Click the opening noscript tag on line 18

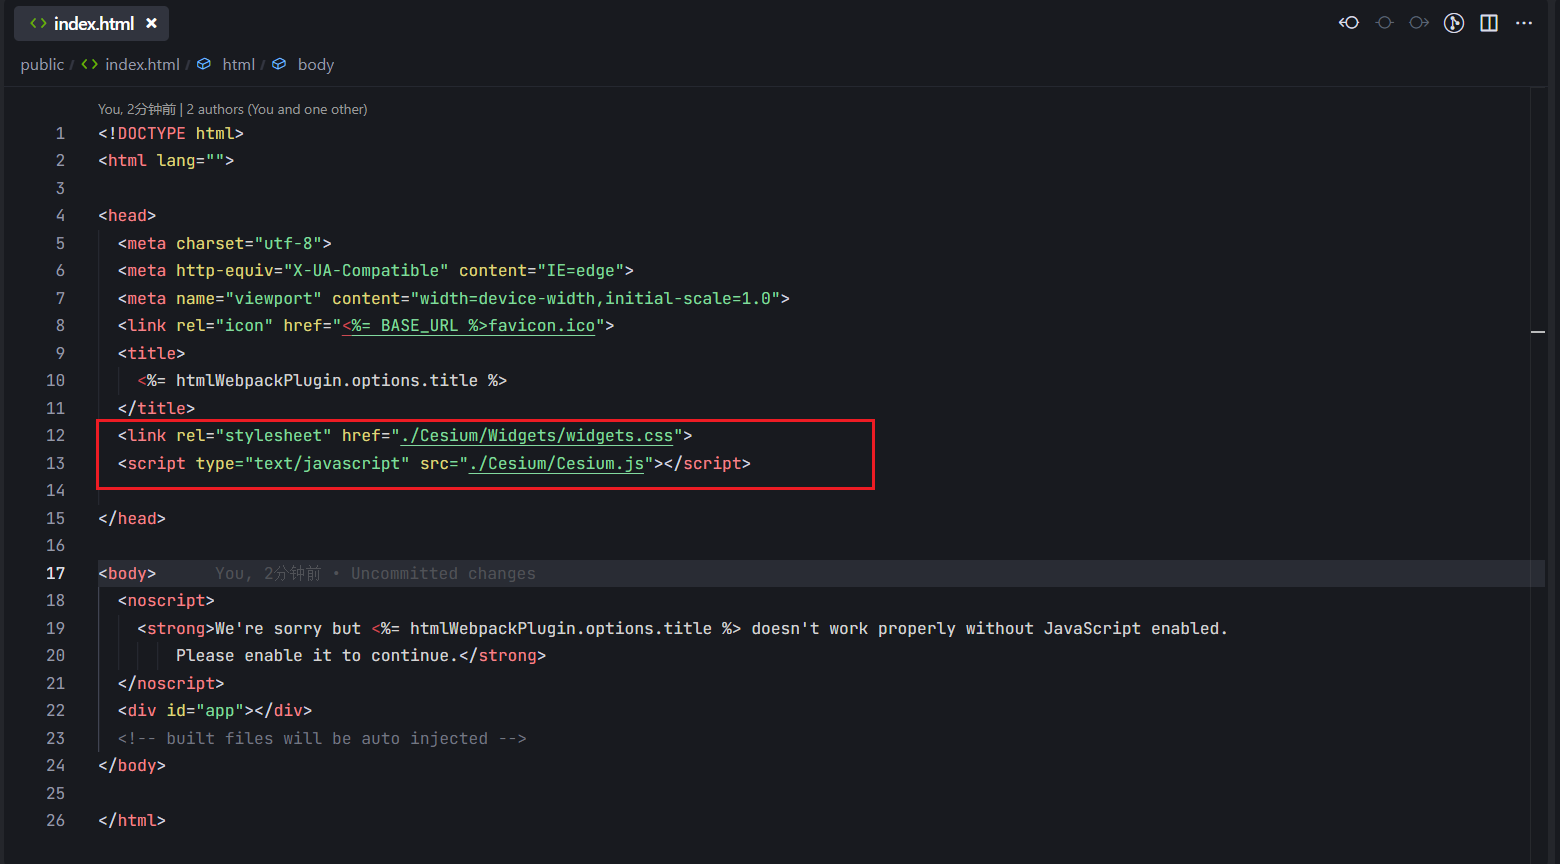(166, 601)
